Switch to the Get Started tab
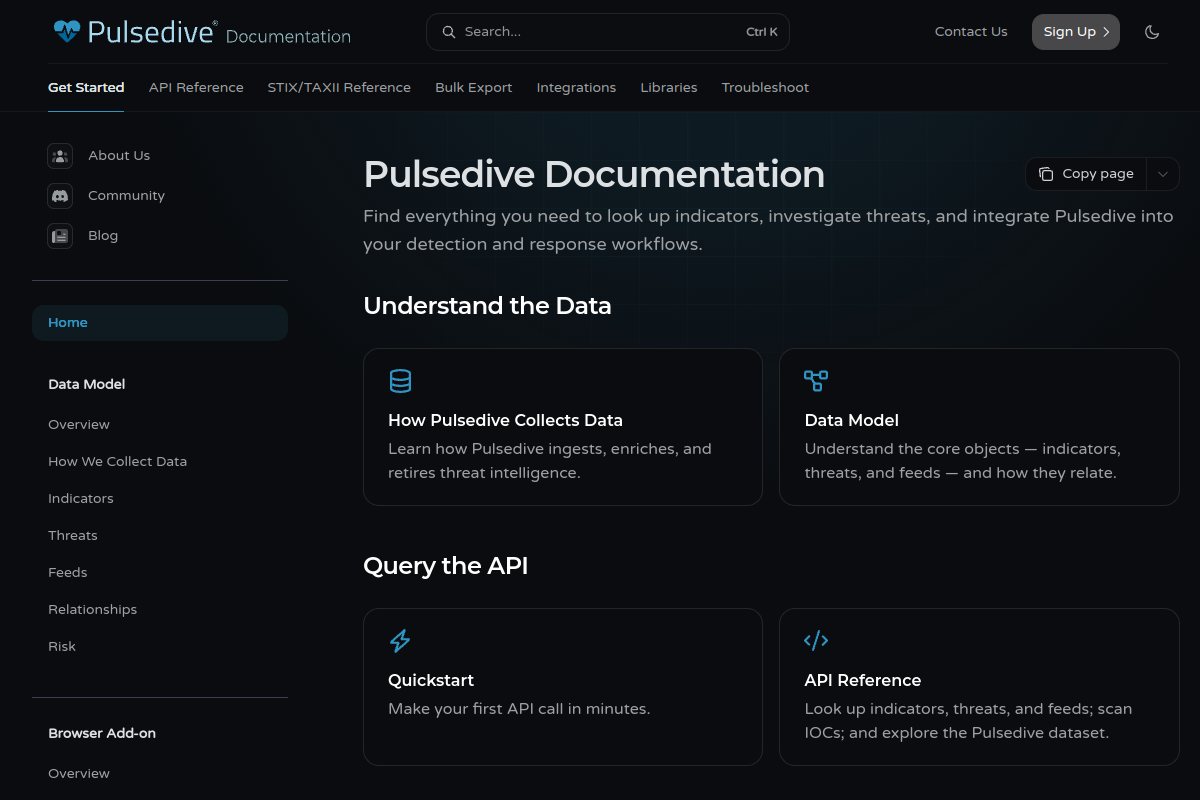This screenshot has height=800, width=1200. tap(86, 88)
